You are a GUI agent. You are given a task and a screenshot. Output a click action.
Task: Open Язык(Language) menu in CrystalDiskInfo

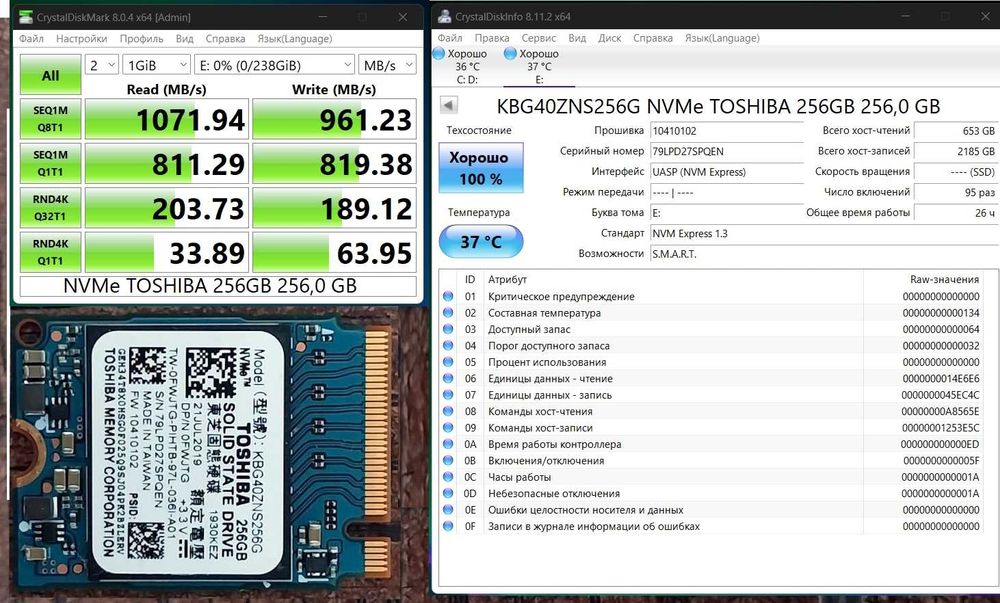[x=722, y=38]
